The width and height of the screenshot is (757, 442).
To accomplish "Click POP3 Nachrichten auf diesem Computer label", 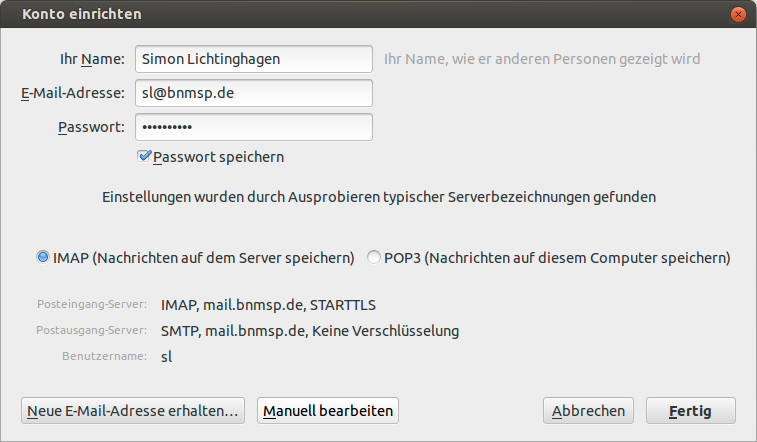I will click(x=557, y=258).
